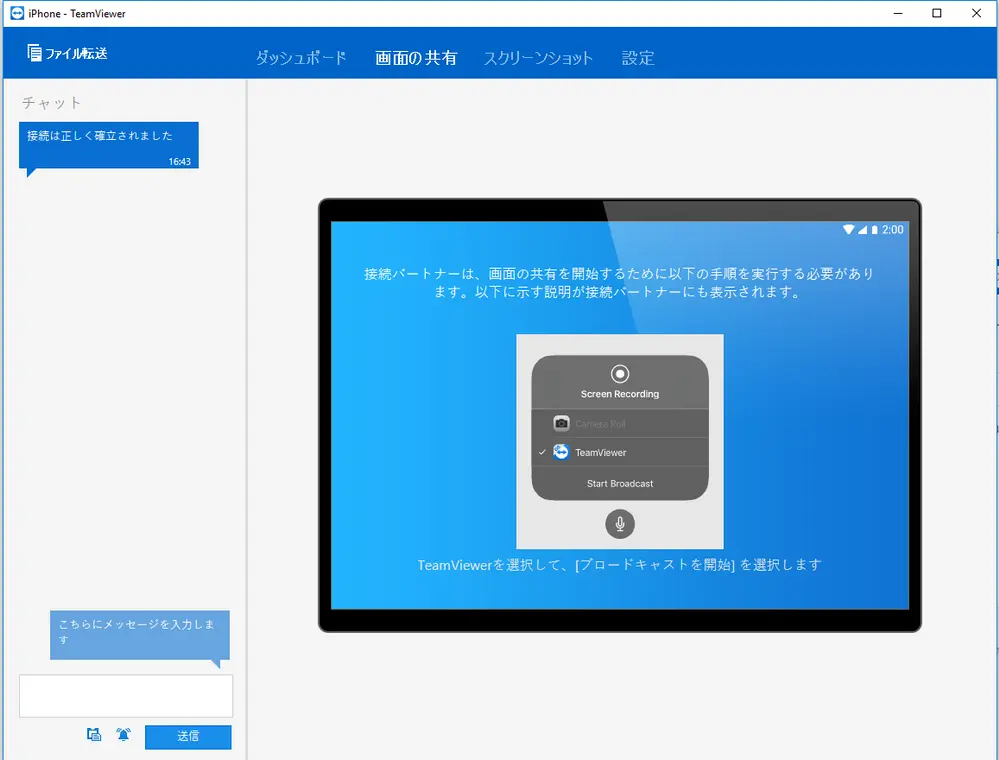The height and width of the screenshot is (760, 999).
Task: Click the 送信 send button
Action: pos(188,736)
